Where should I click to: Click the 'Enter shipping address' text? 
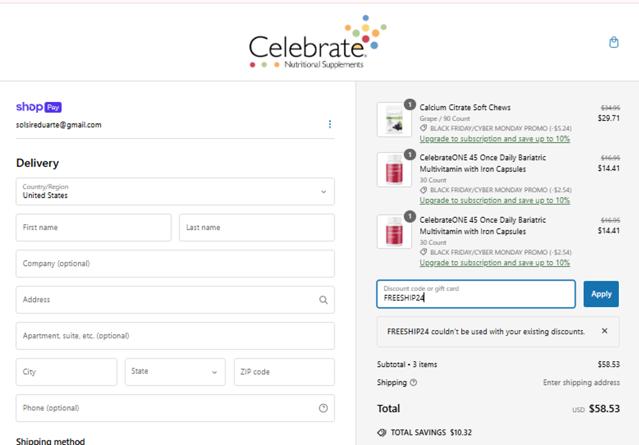tap(582, 383)
